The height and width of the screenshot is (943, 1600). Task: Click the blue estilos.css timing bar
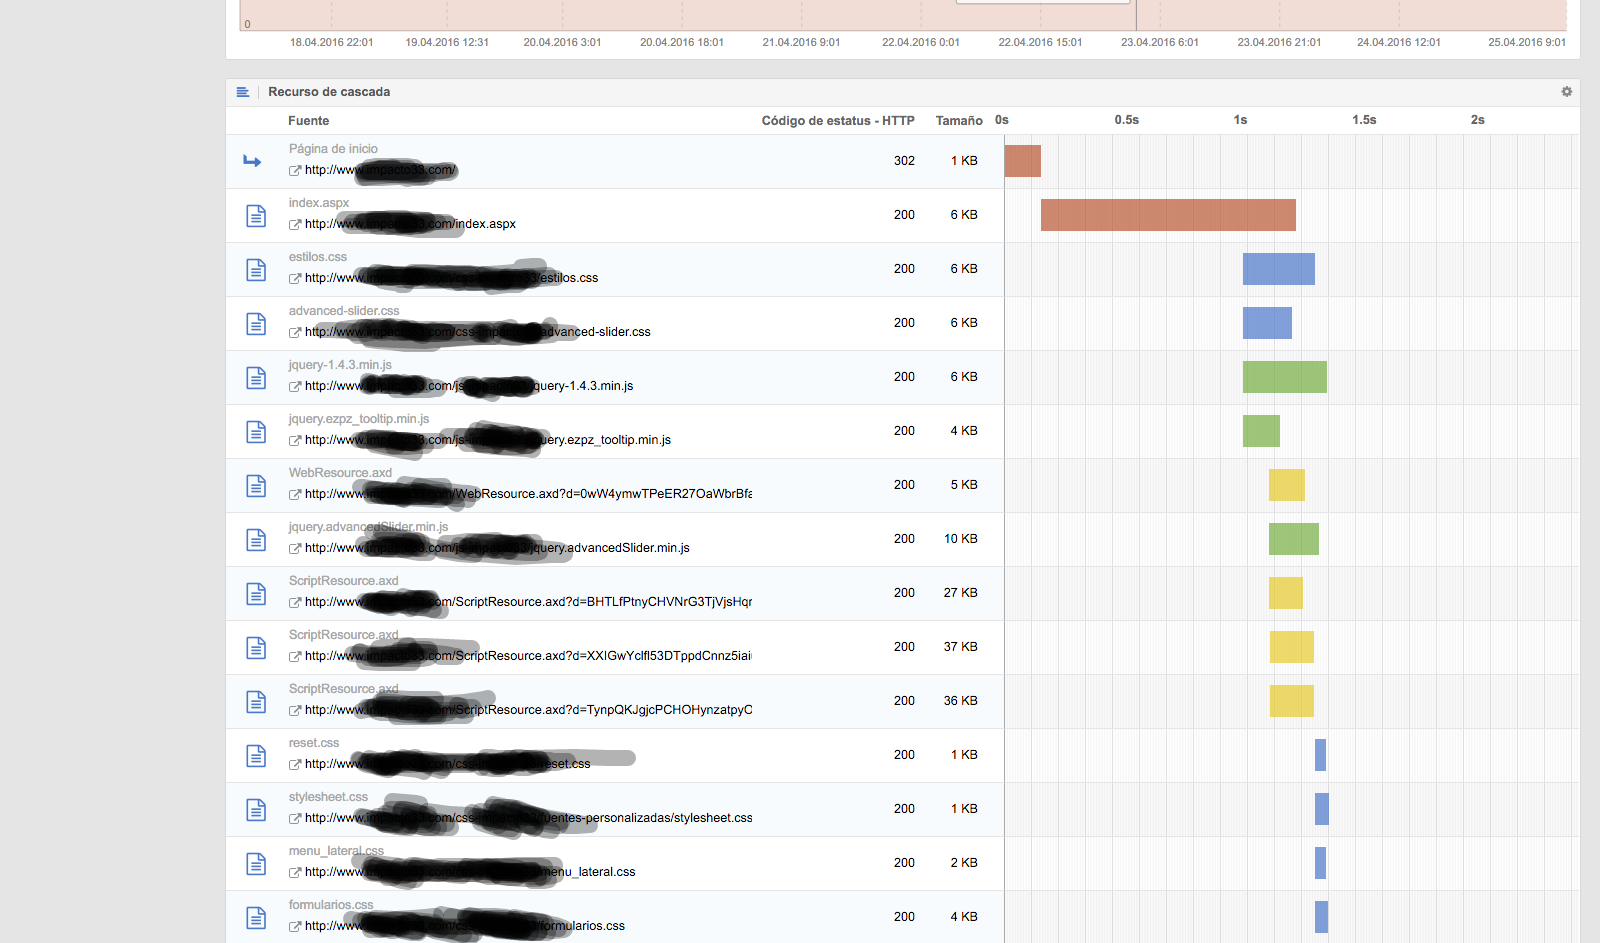pos(1278,269)
